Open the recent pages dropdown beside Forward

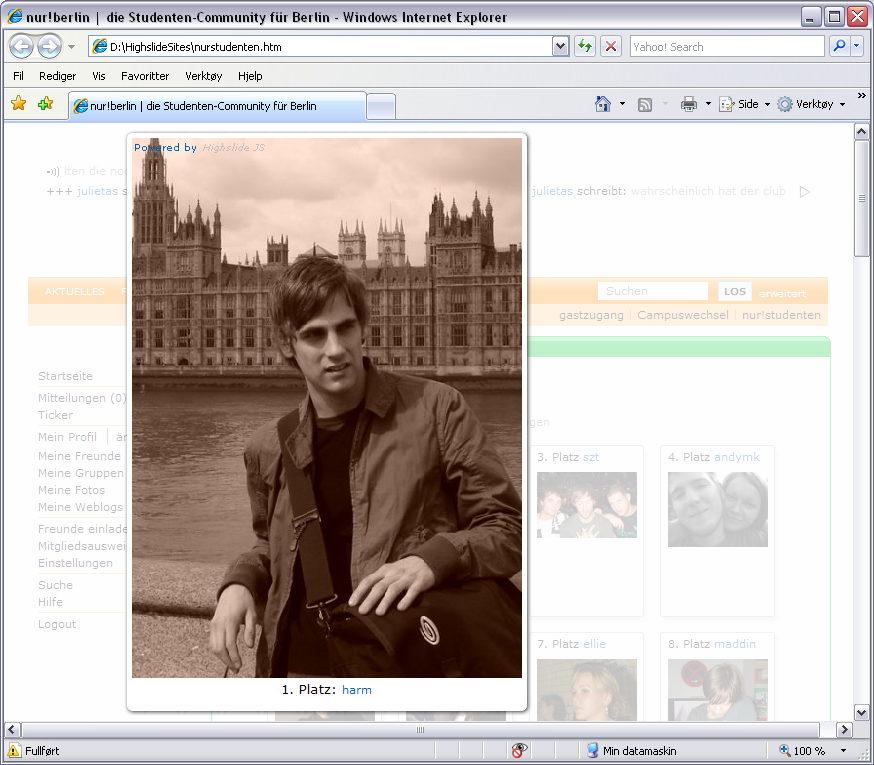pyautogui.click(x=71, y=47)
